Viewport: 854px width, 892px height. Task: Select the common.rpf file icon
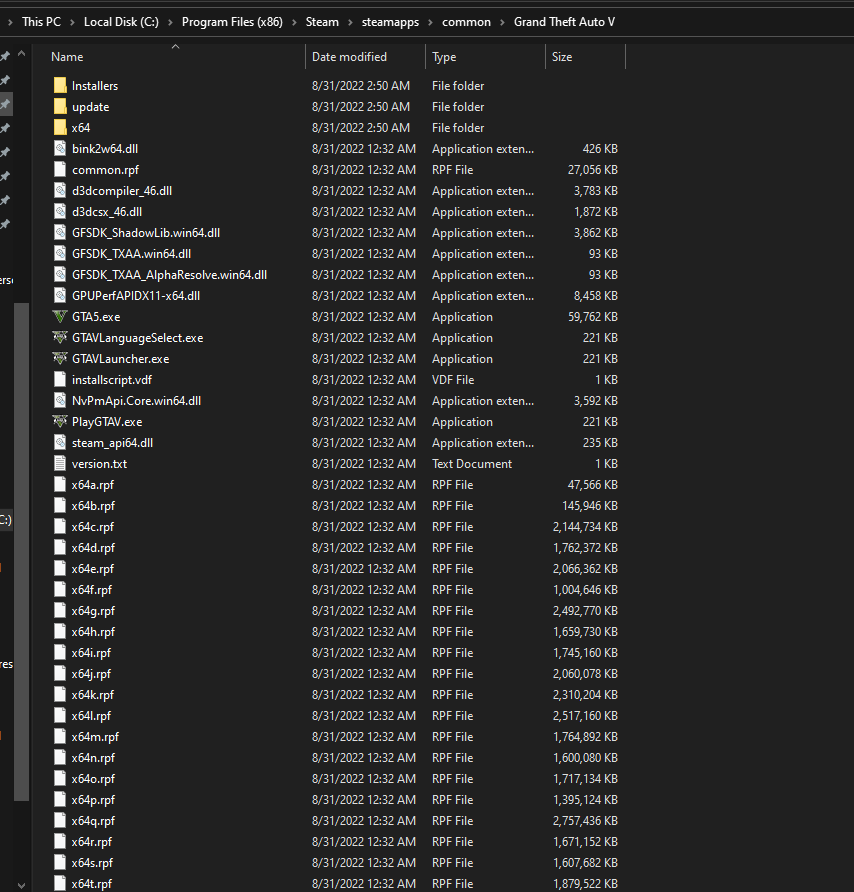pyautogui.click(x=58, y=169)
